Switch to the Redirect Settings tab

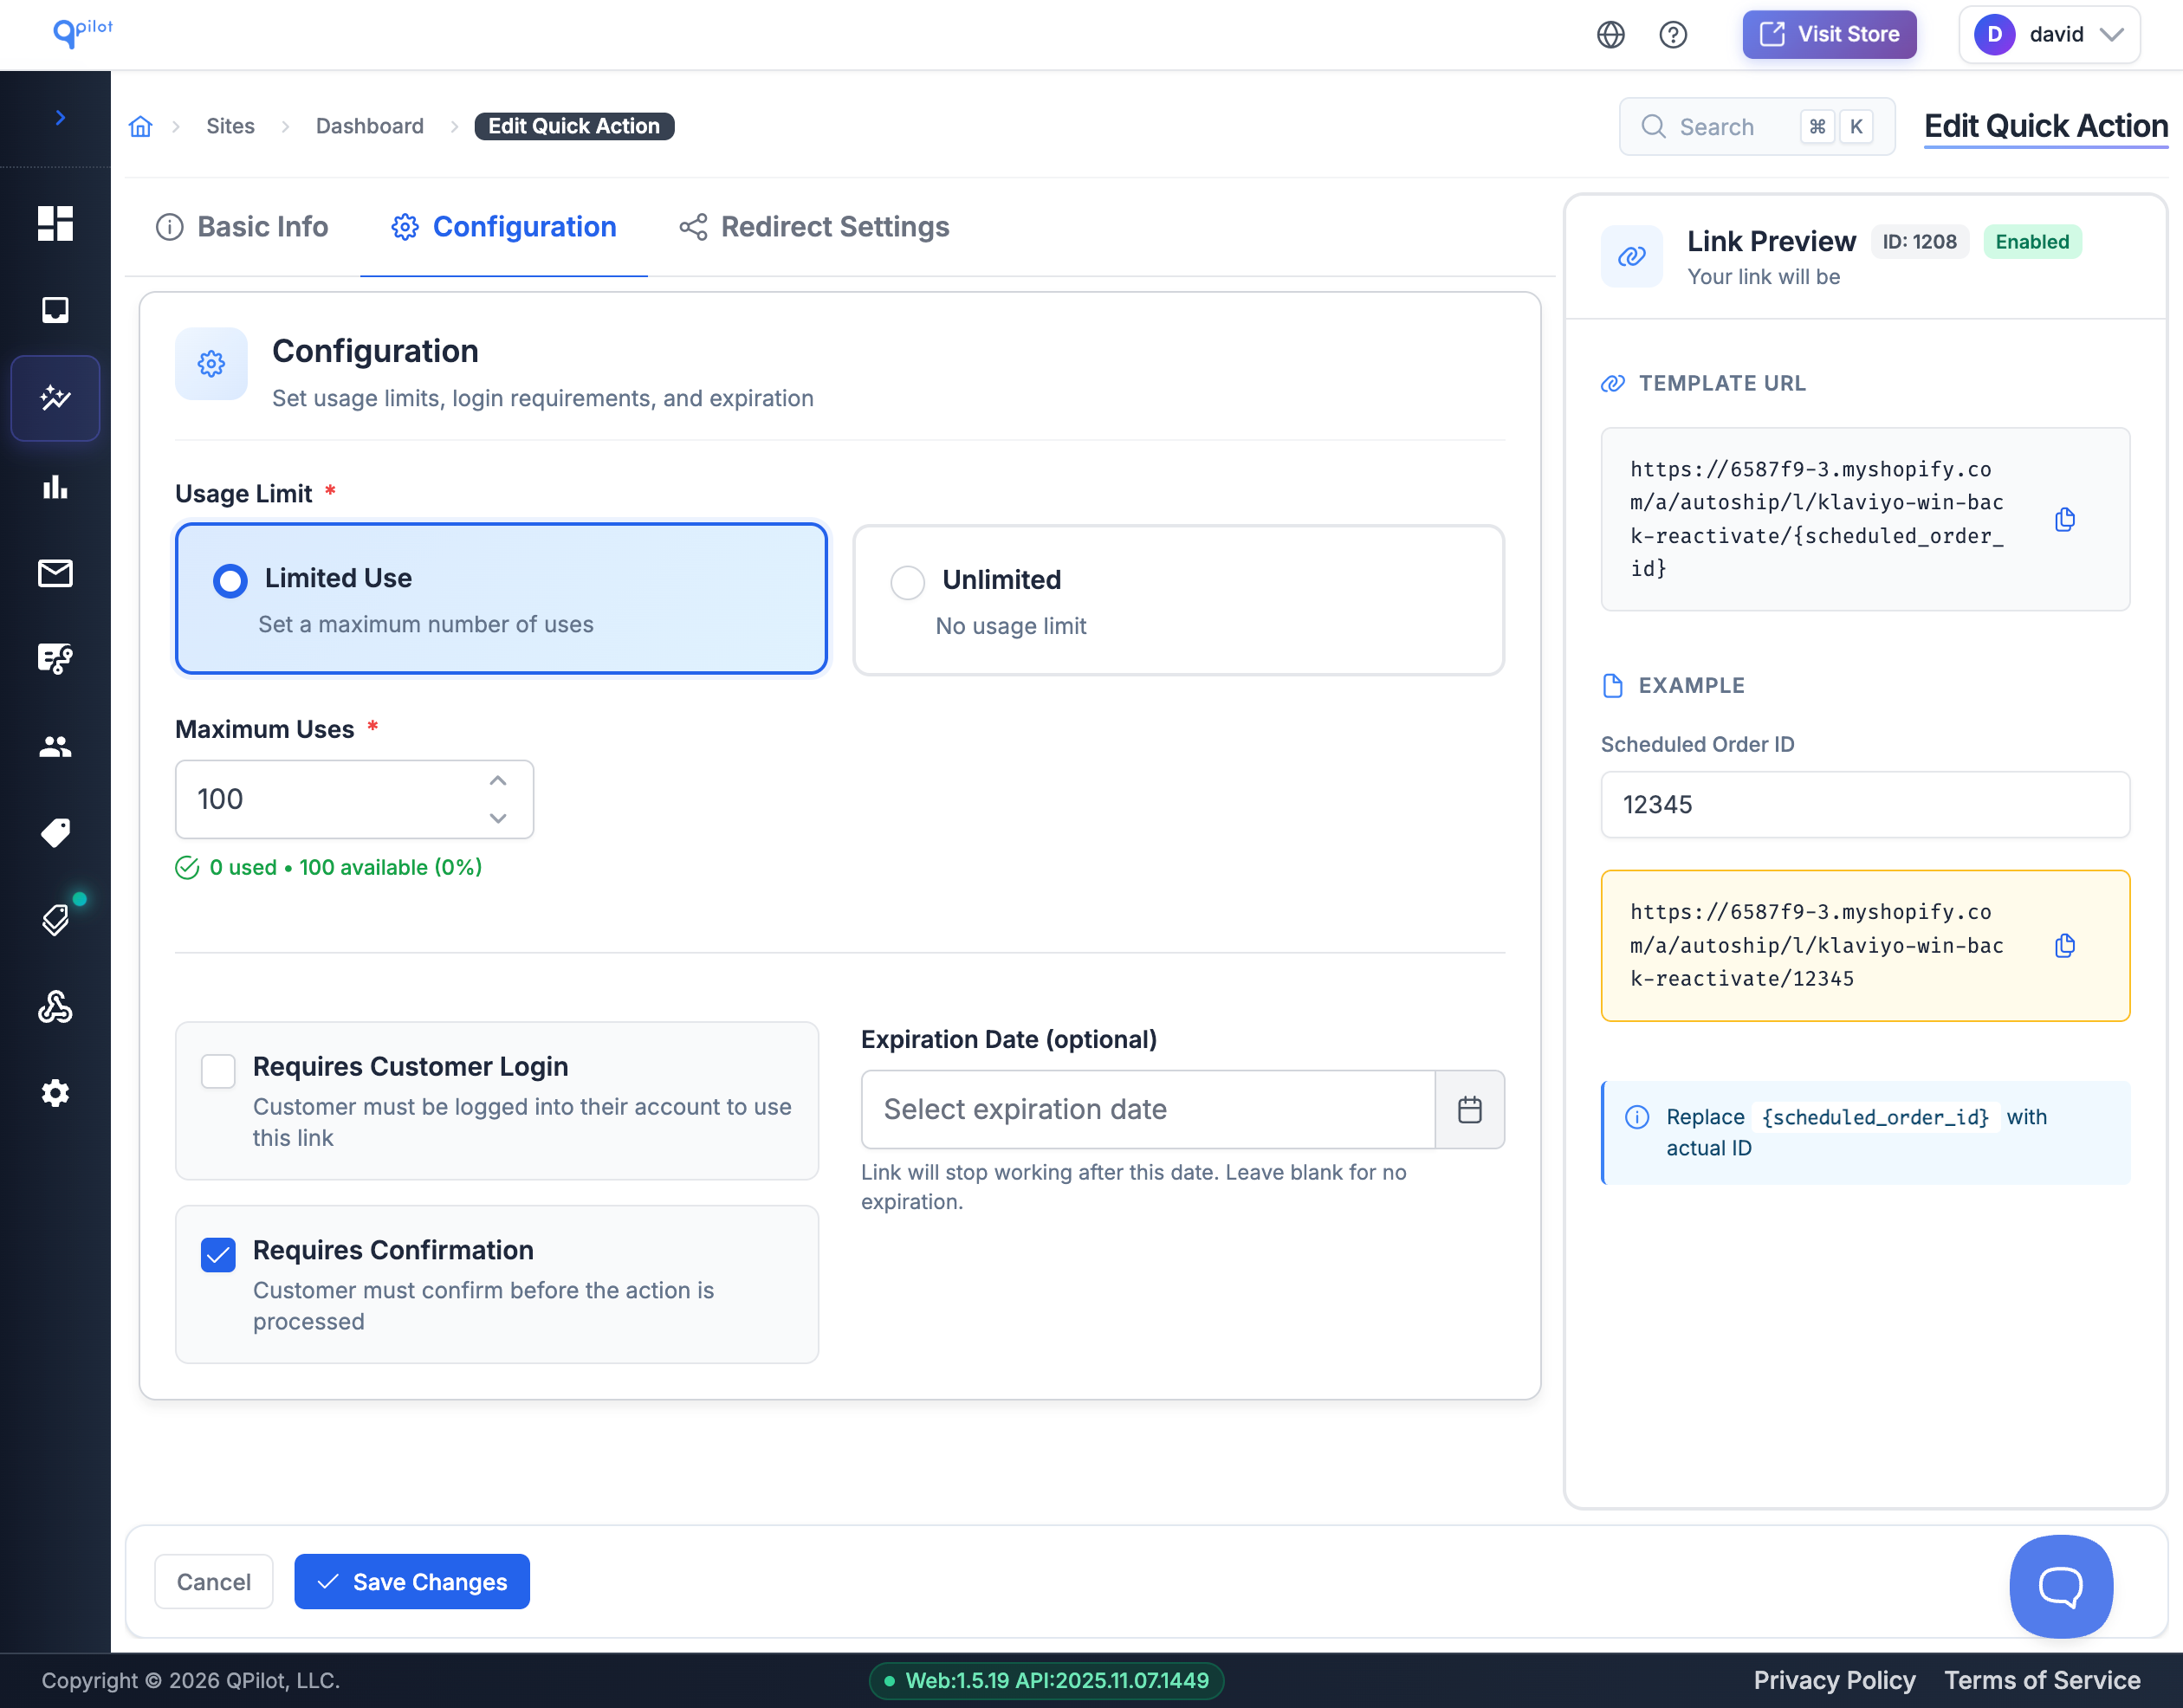[814, 227]
